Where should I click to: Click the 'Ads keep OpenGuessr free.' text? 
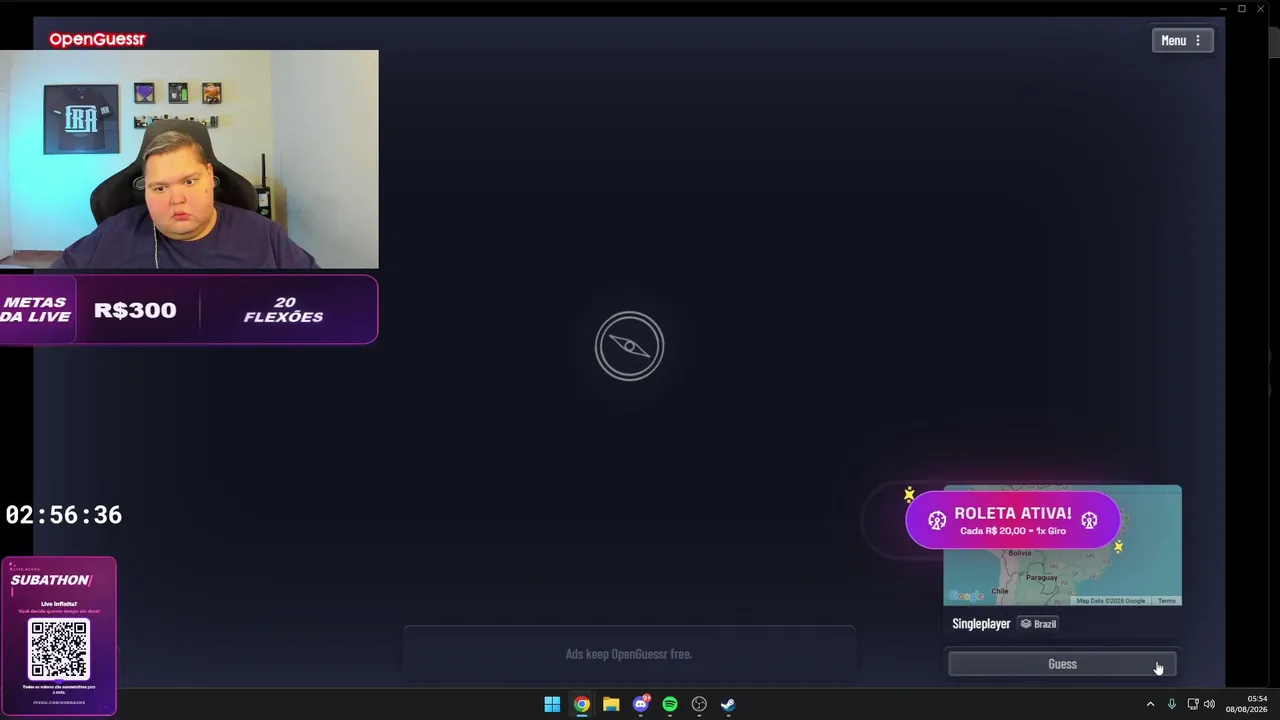point(629,654)
